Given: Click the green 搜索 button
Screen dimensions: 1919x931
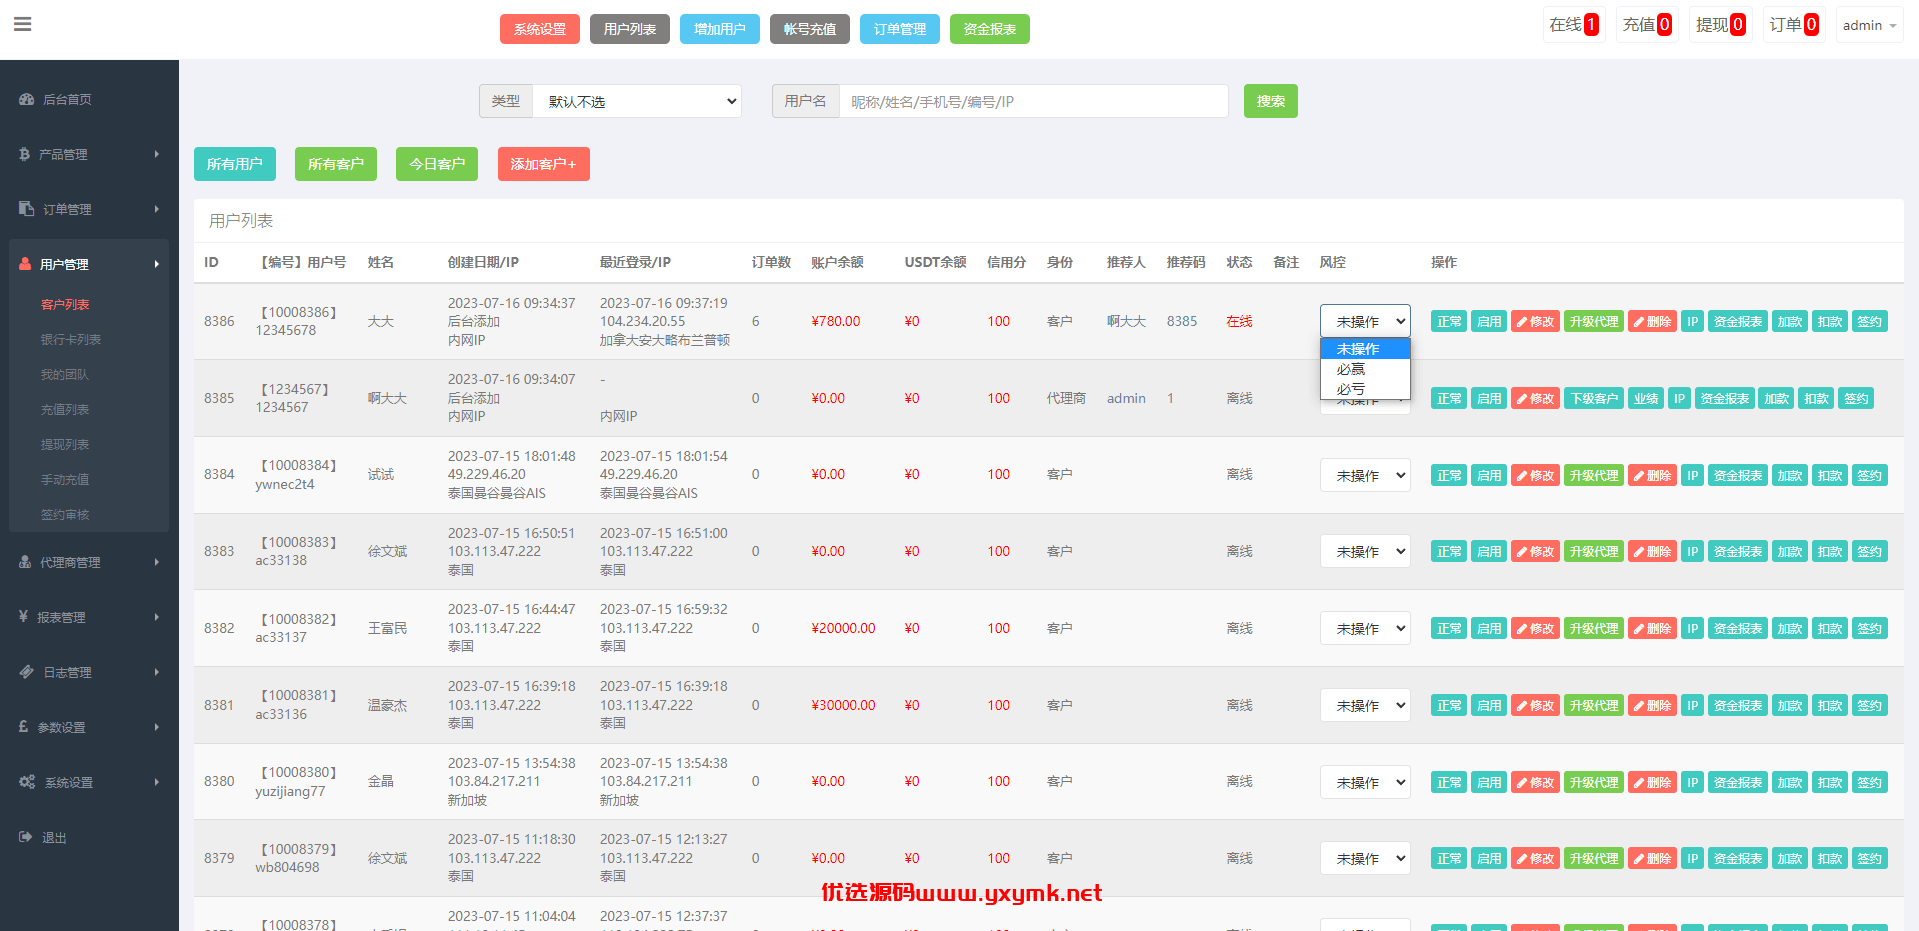Looking at the screenshot, I should pyautogui.click(x=1270, y=101).
